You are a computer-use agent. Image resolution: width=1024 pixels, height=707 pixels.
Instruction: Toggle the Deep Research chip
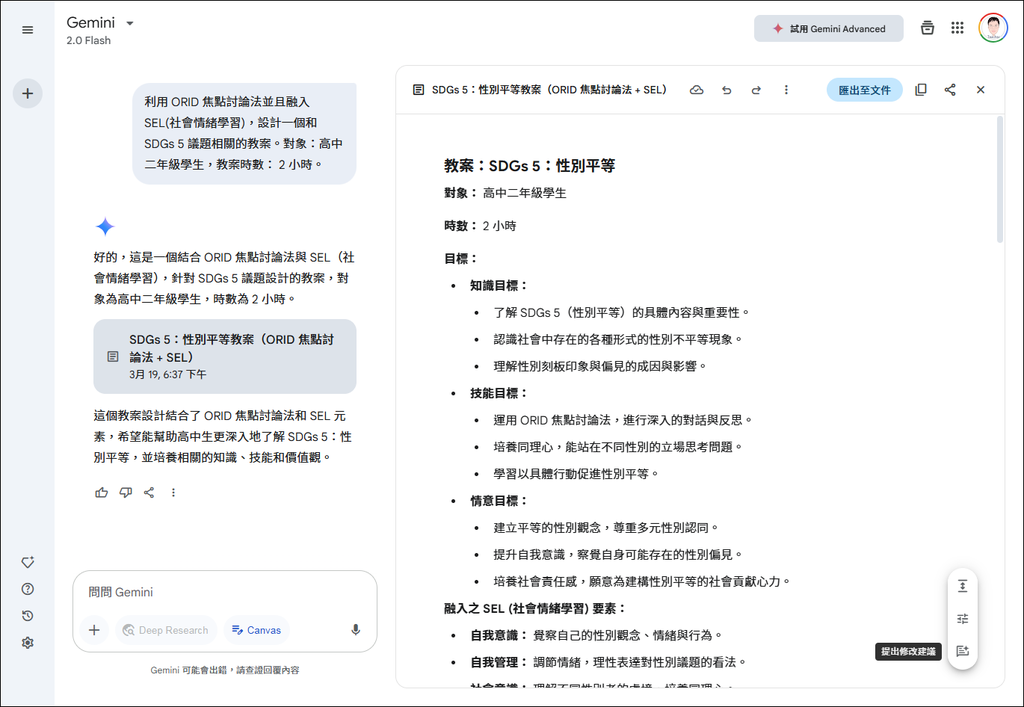[x=166, y=630]
